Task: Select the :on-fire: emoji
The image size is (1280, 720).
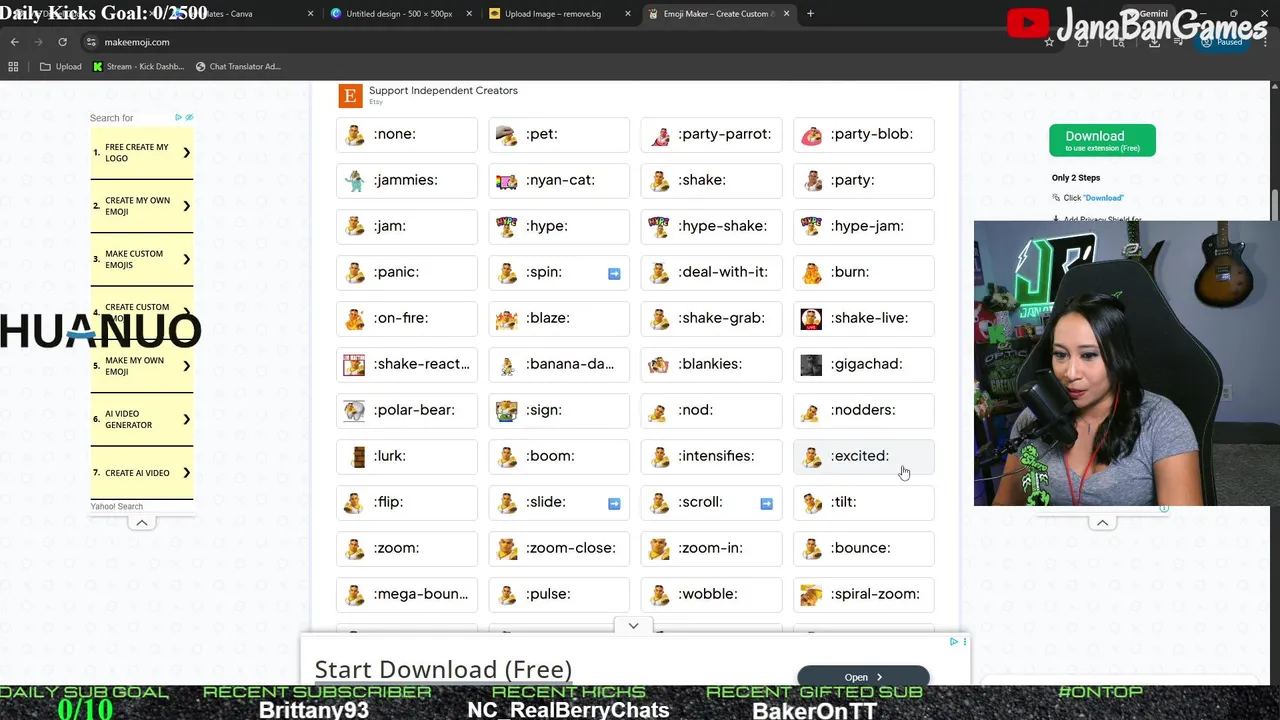Action: pos(407,318)
